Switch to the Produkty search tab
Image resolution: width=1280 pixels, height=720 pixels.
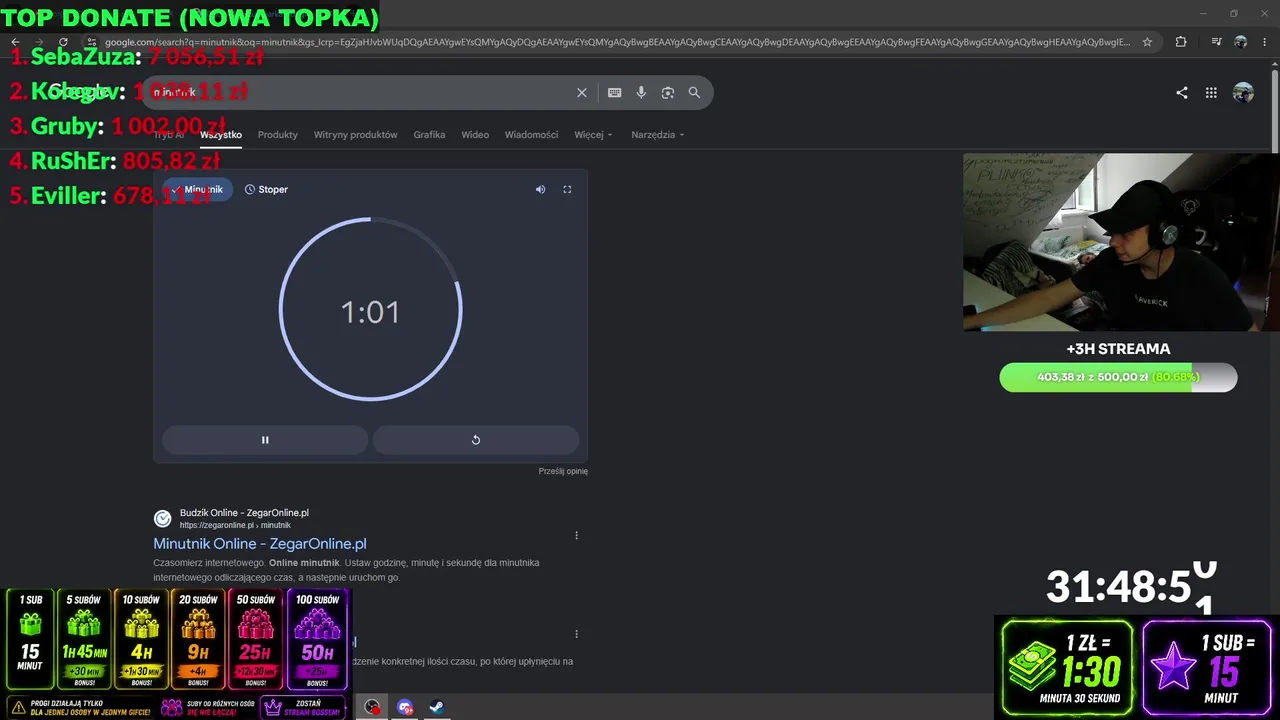tap(278, 135)
